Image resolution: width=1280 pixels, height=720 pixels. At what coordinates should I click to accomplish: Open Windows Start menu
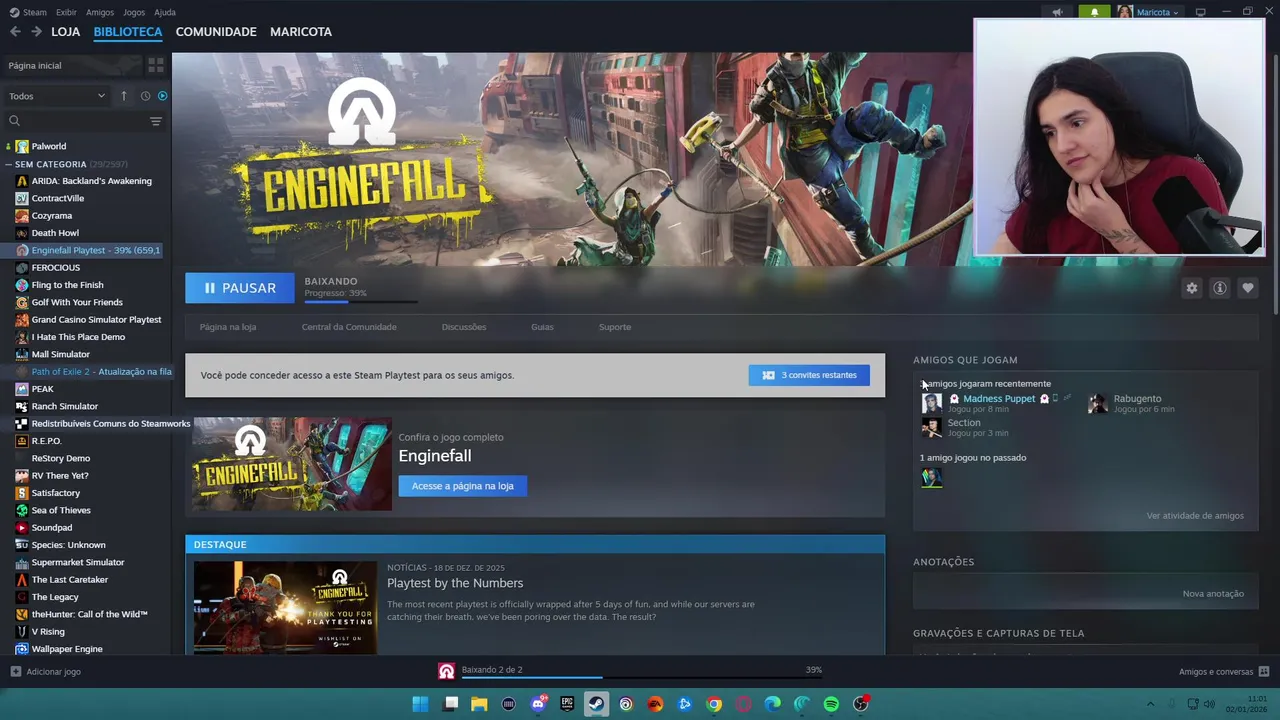point(421,704)
